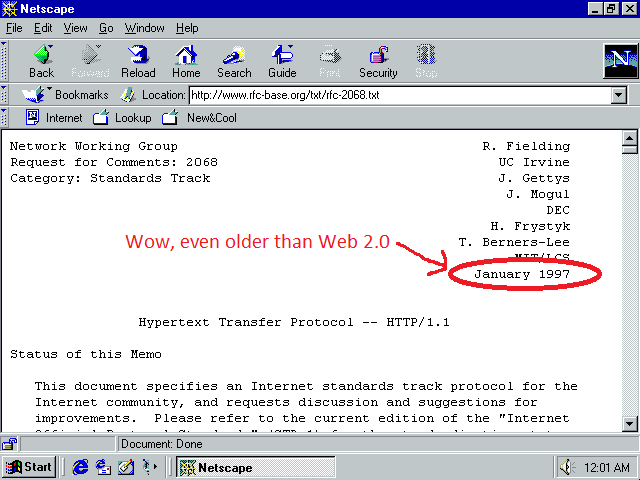Click the 'Document: Done' status text
This screenshot has width=640, height=480.
162,444
